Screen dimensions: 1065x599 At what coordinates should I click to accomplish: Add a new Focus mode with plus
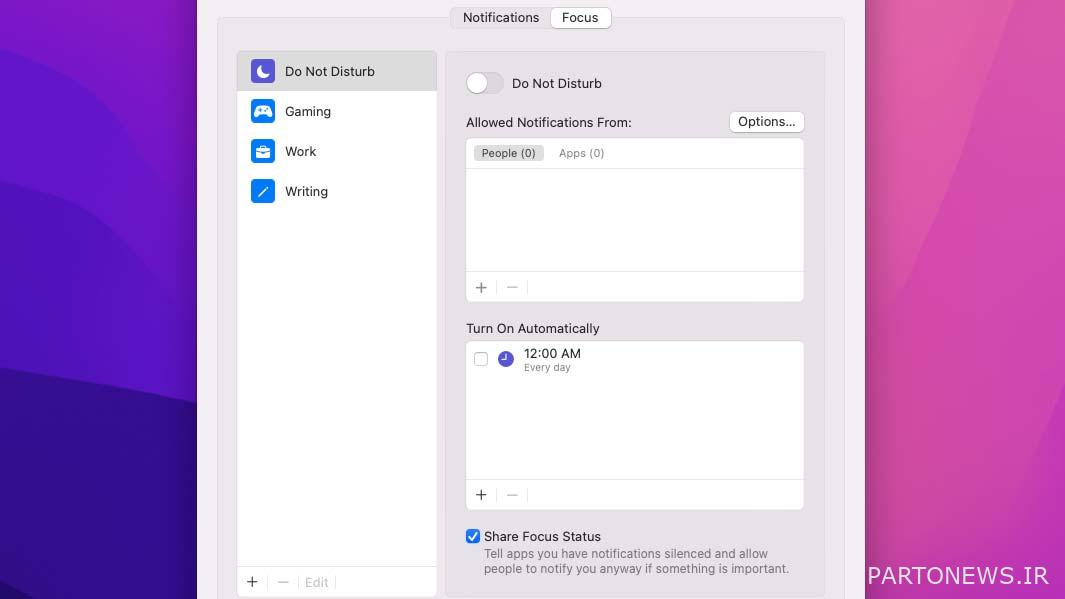[x=252, y=582]
